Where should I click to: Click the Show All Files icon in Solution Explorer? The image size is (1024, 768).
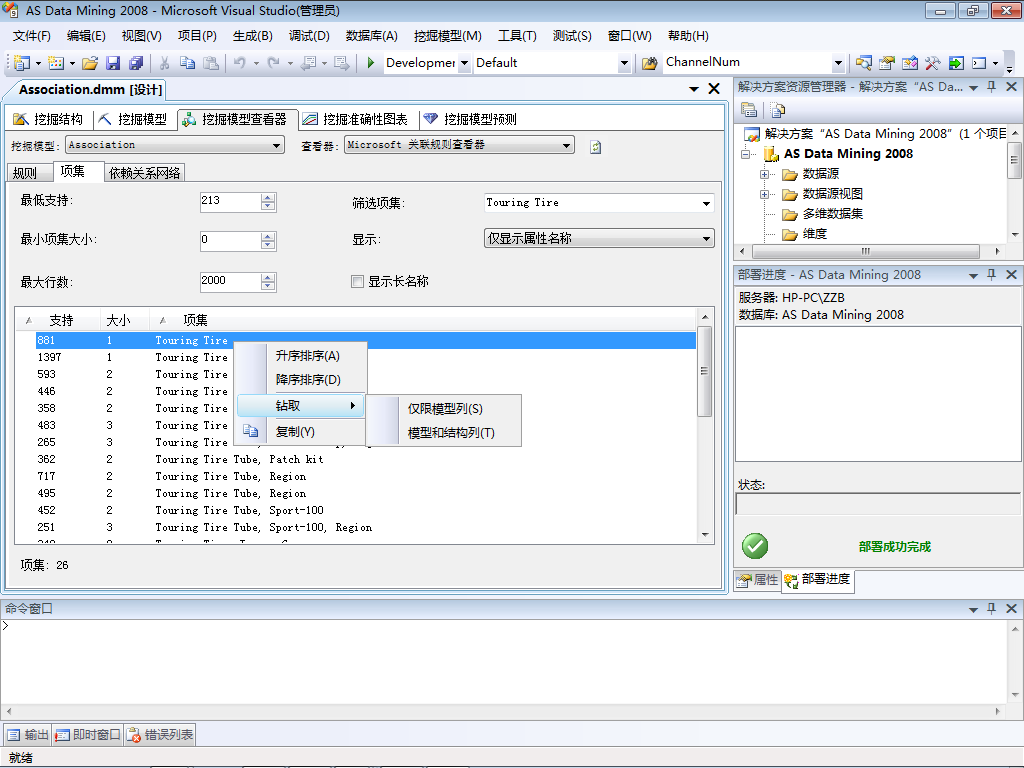click(x=777, y=110)
